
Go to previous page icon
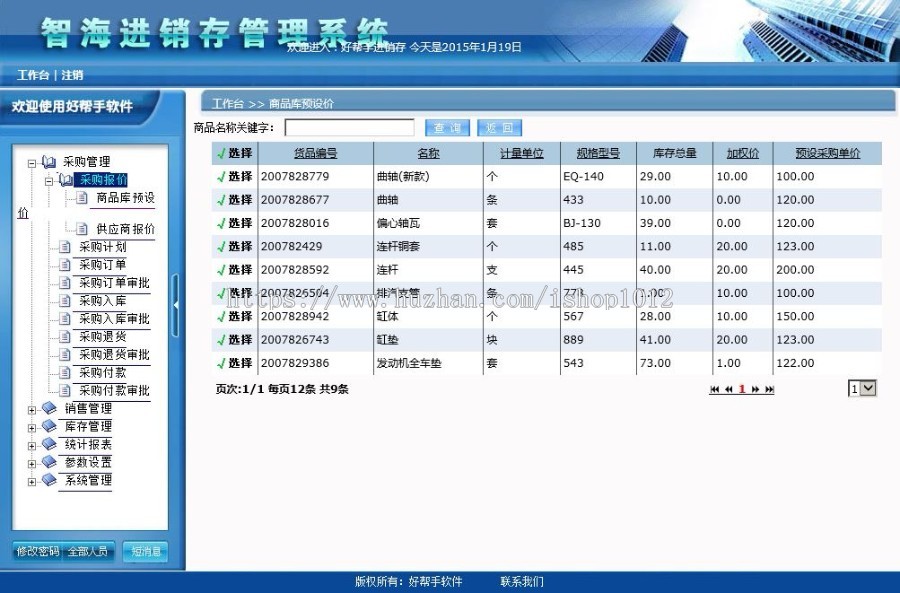pos(729,389)
